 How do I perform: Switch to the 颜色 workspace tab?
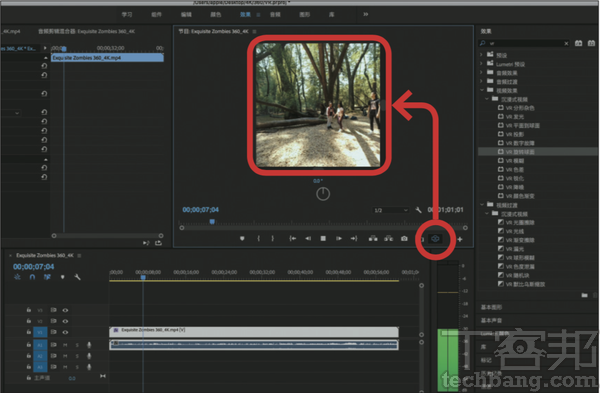pos(215,15)
